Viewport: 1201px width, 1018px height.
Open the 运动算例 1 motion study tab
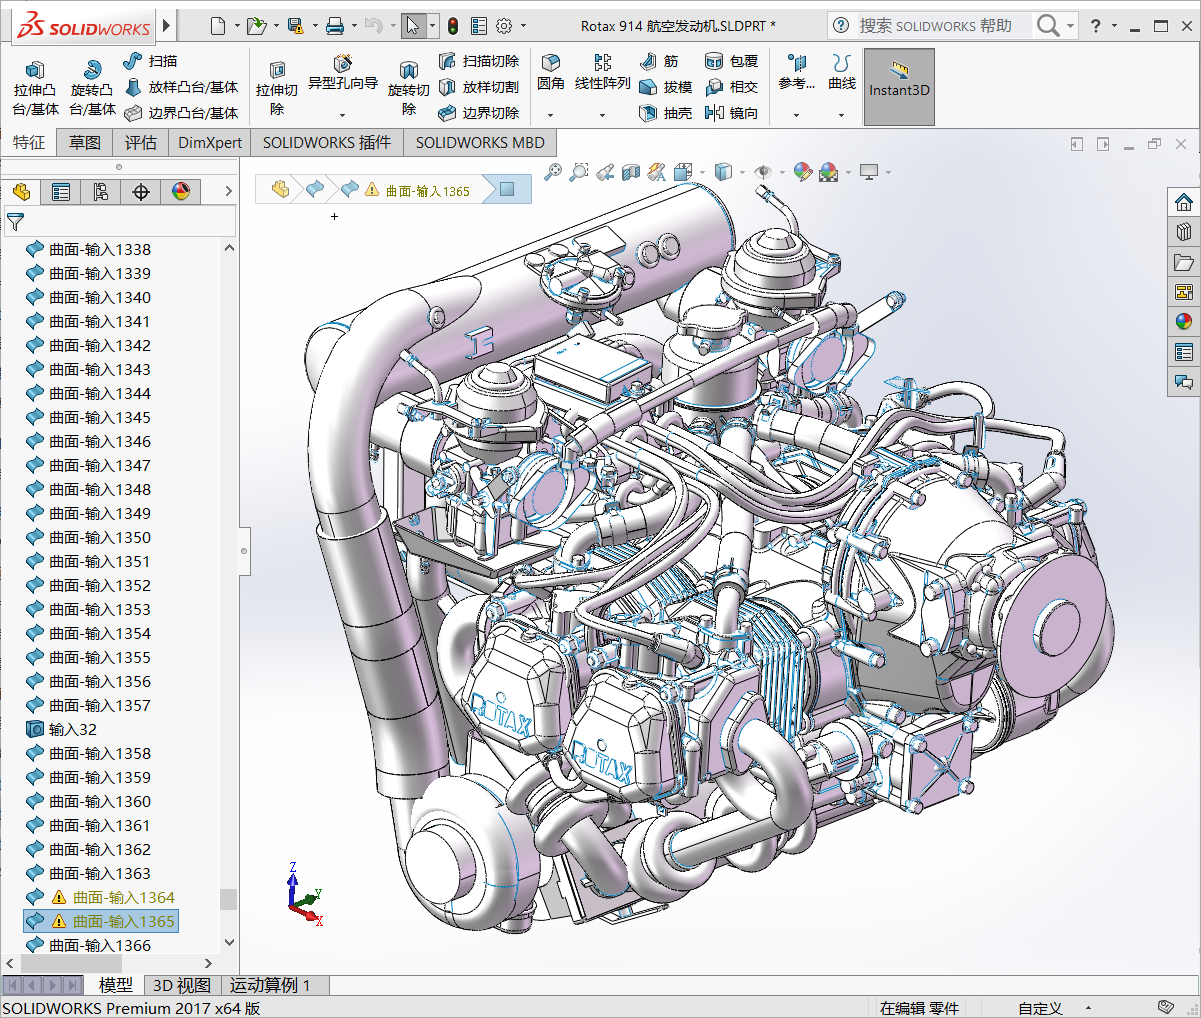[x=270, y=985]
